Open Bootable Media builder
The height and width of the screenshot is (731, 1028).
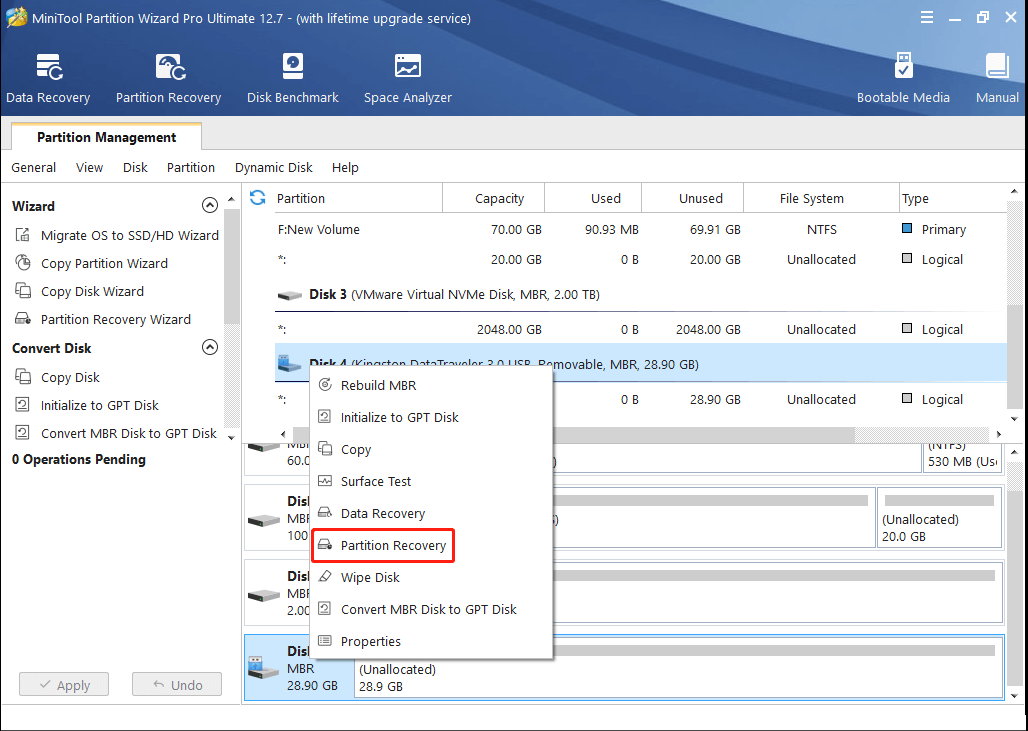pyautogui.click(x=903, y=79)
